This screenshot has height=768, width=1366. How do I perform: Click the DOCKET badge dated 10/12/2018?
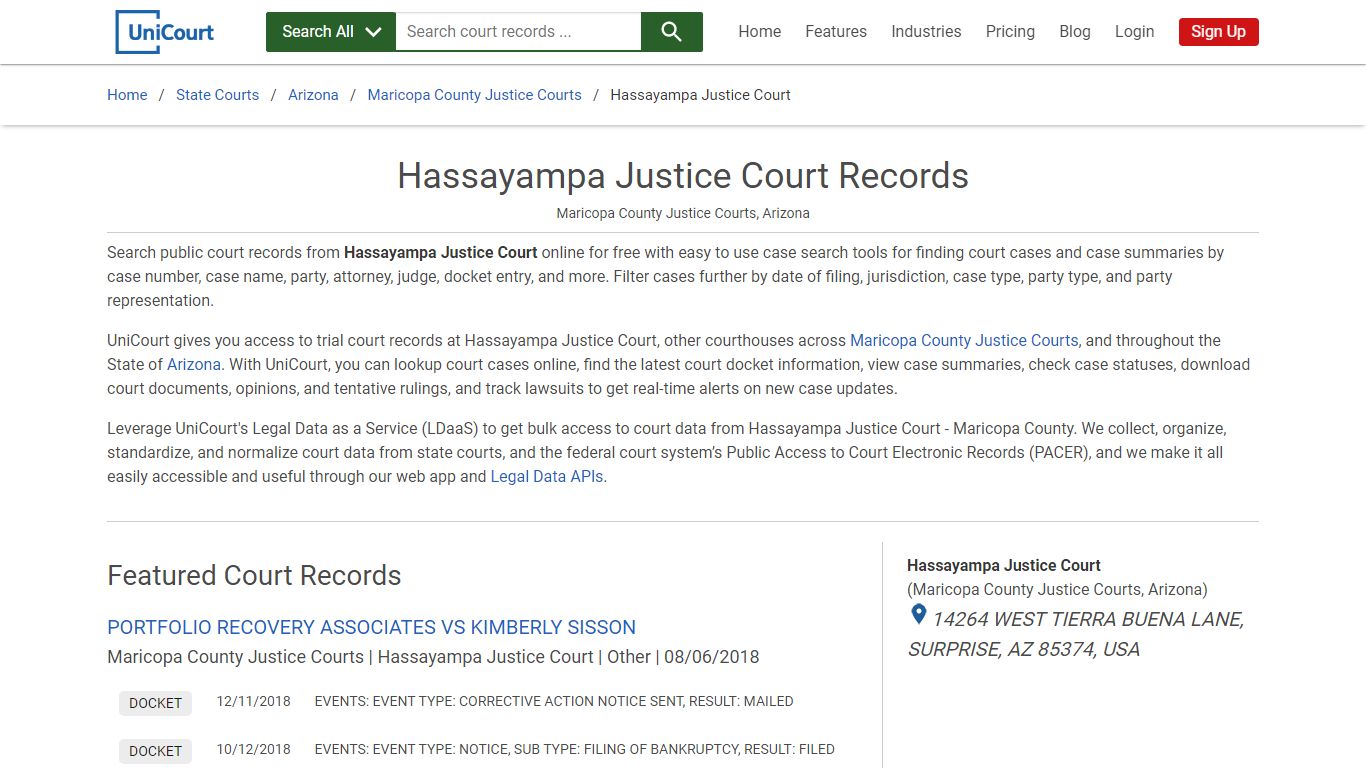pyautogui.click(x=155, y=751)
